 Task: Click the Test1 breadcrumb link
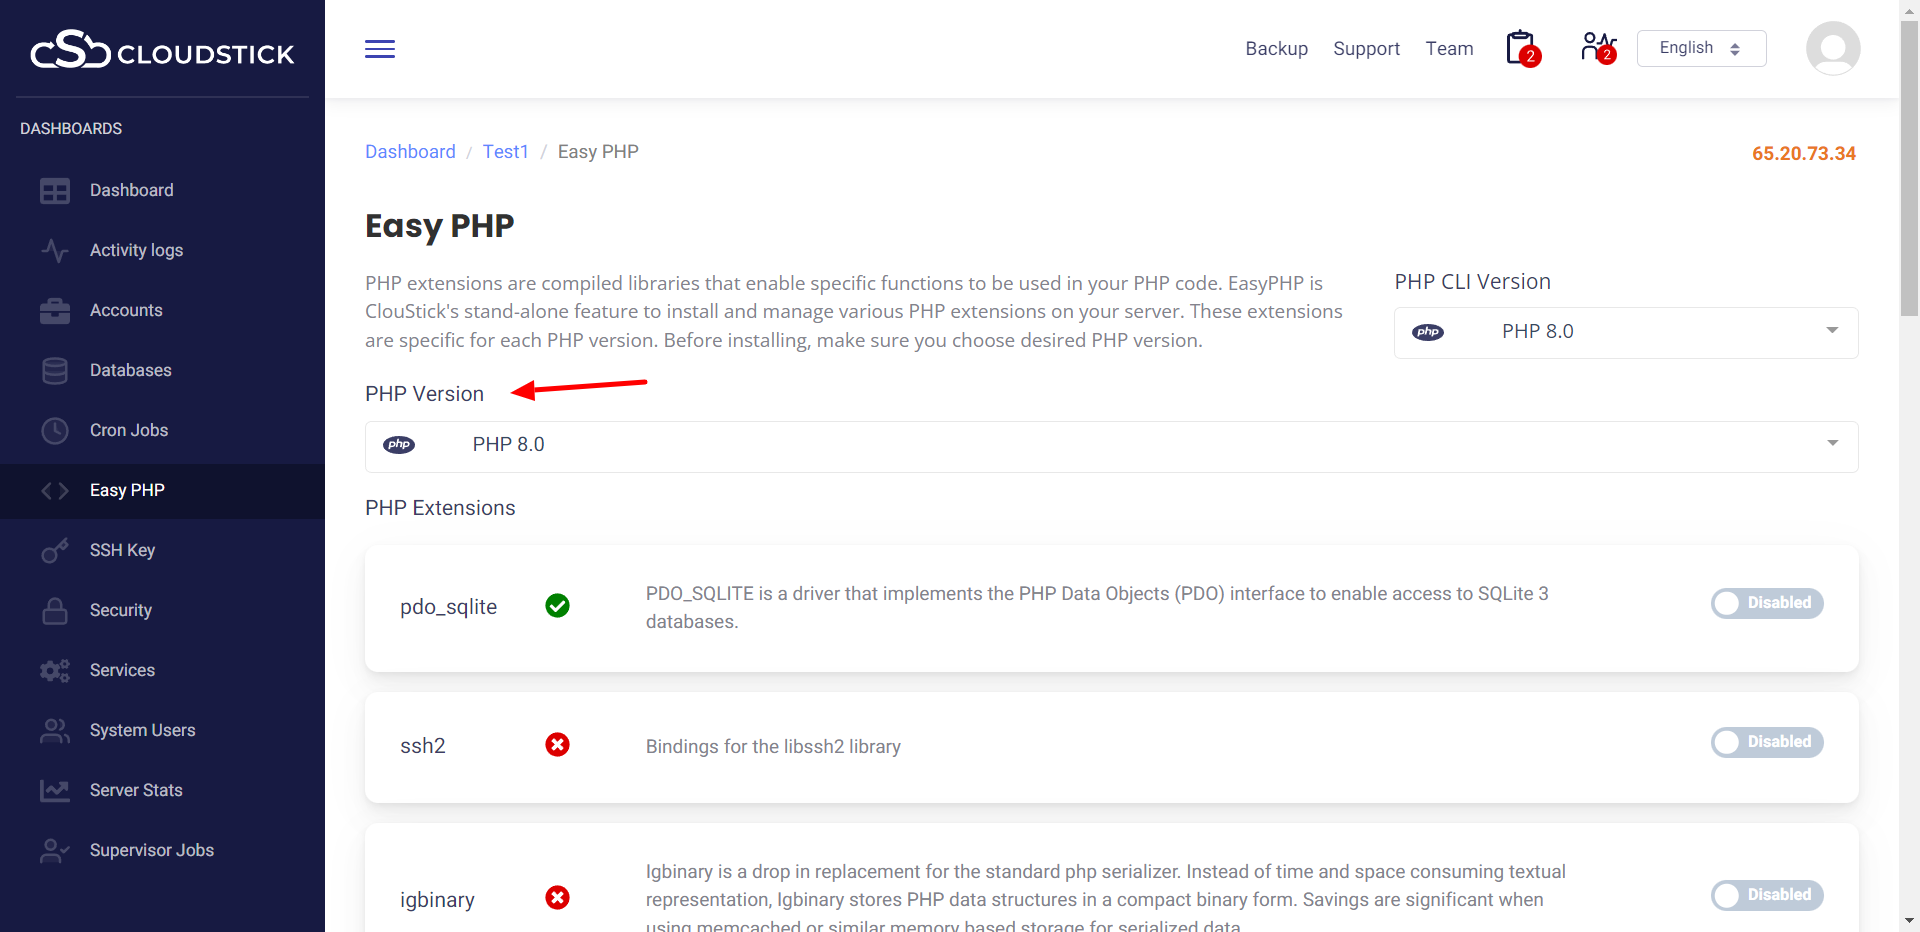pyautogui.click(x=505, y=152)
